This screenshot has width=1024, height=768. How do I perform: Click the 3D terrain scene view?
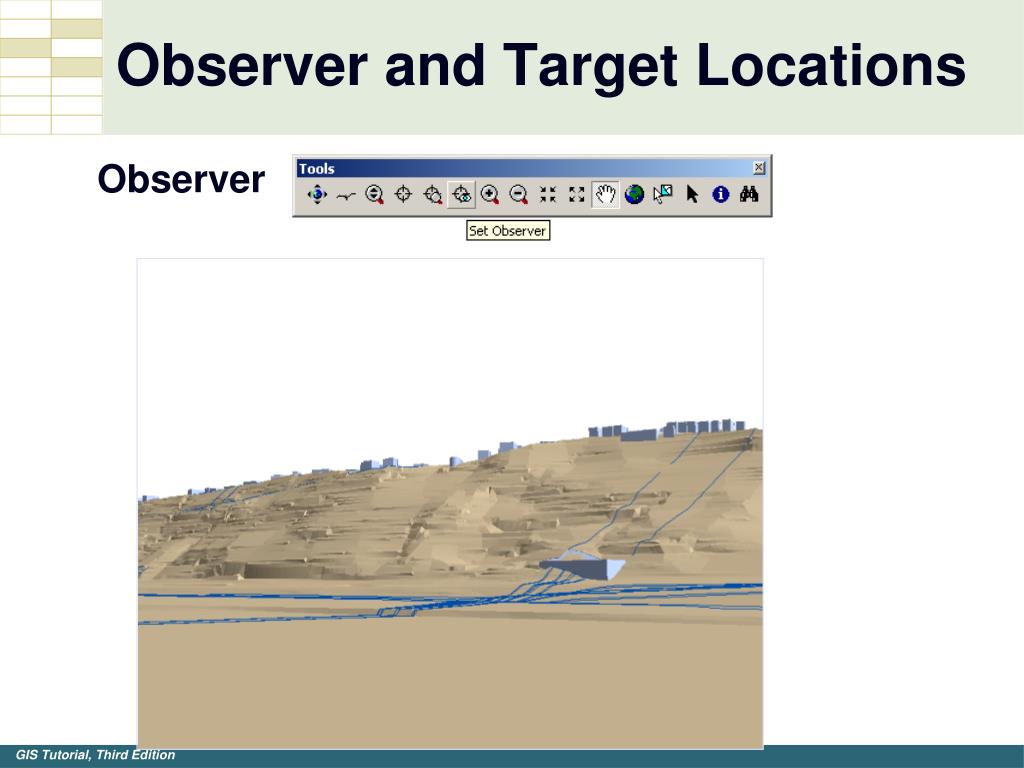[450, 504]
